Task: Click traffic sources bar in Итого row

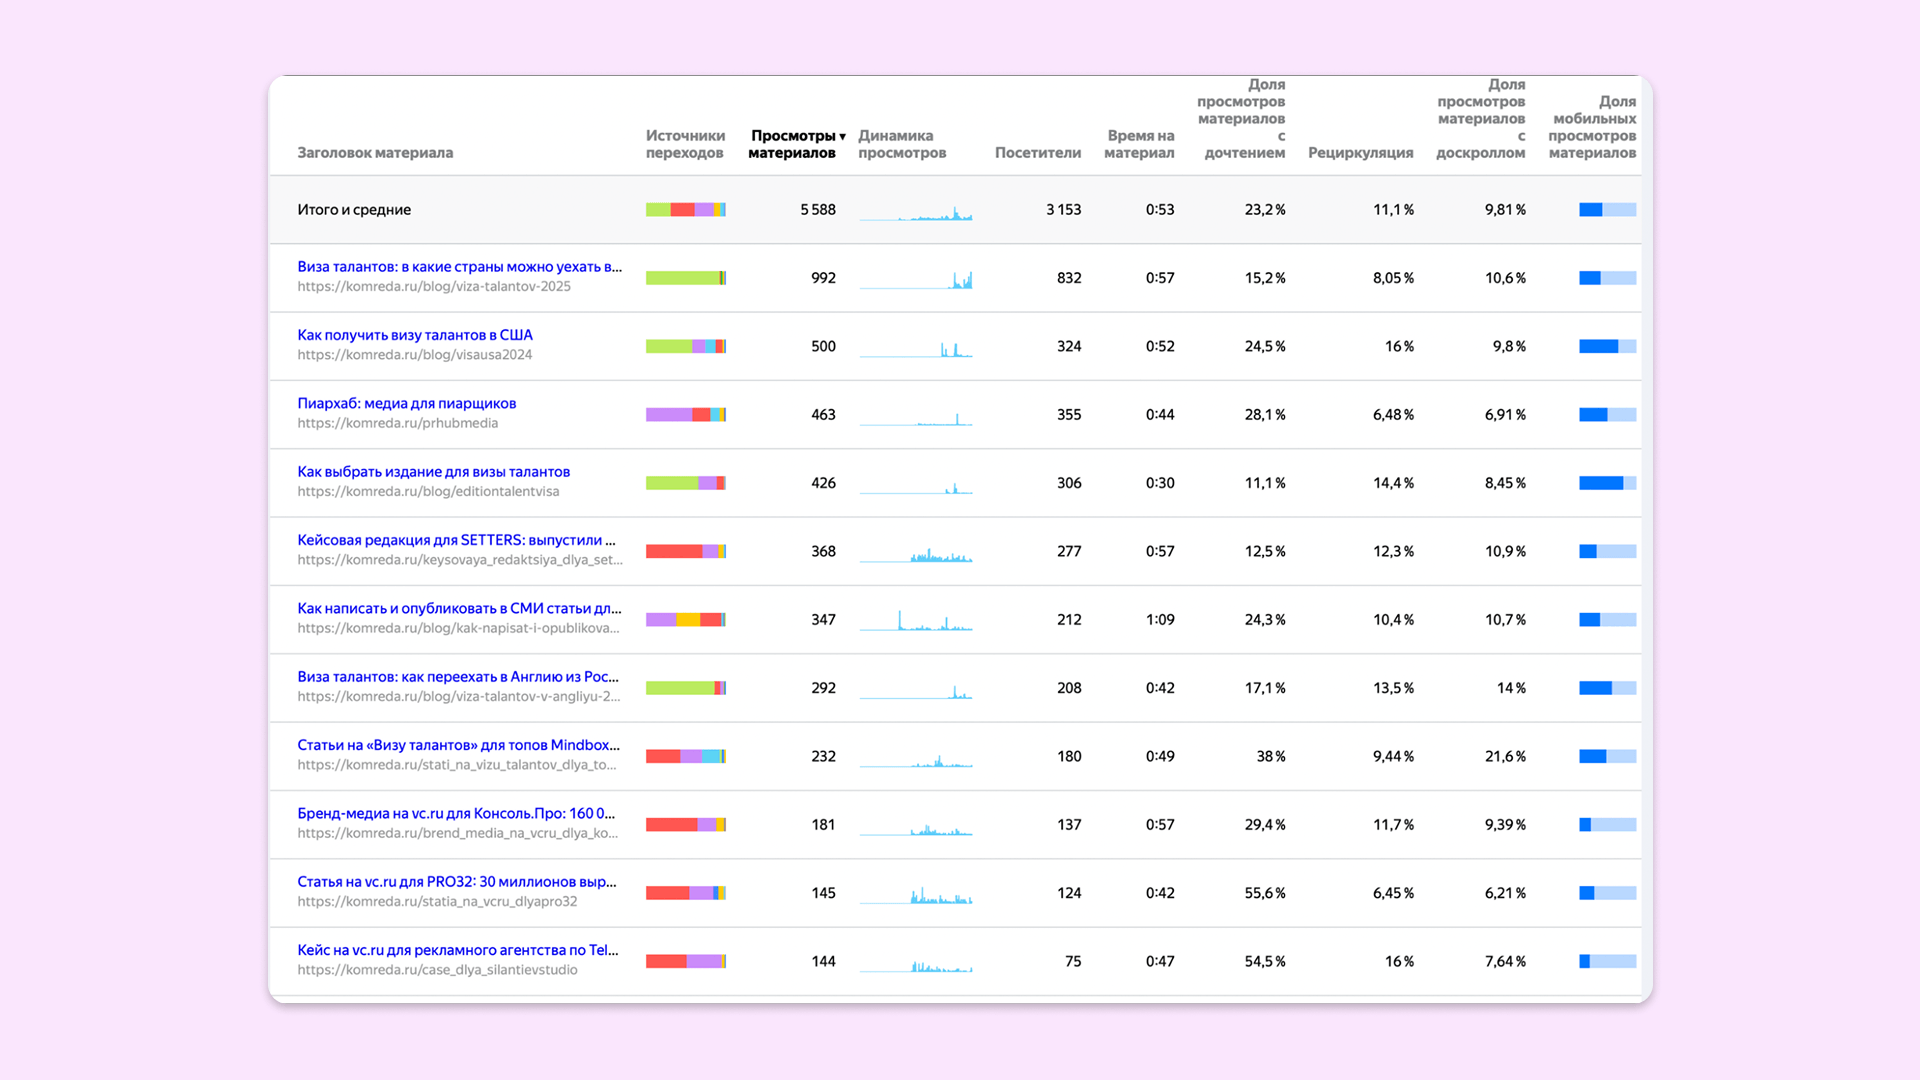Action: coord(685,210)
